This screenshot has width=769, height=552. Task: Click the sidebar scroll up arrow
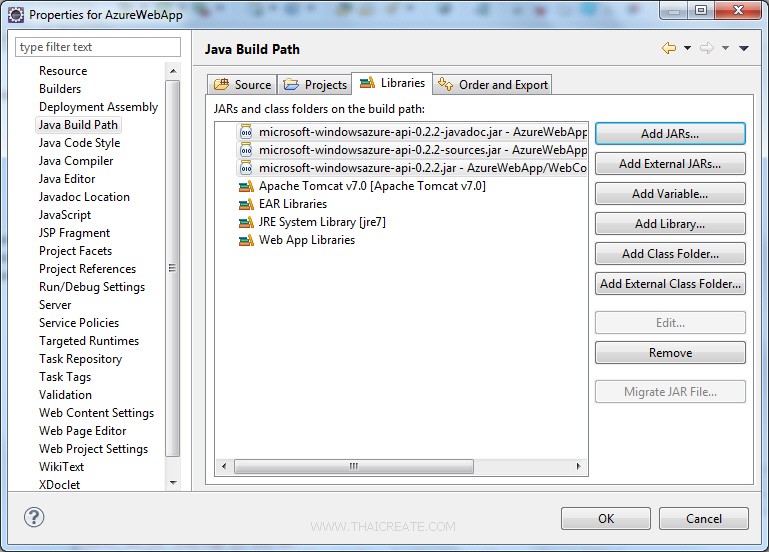tap(173, 71)
